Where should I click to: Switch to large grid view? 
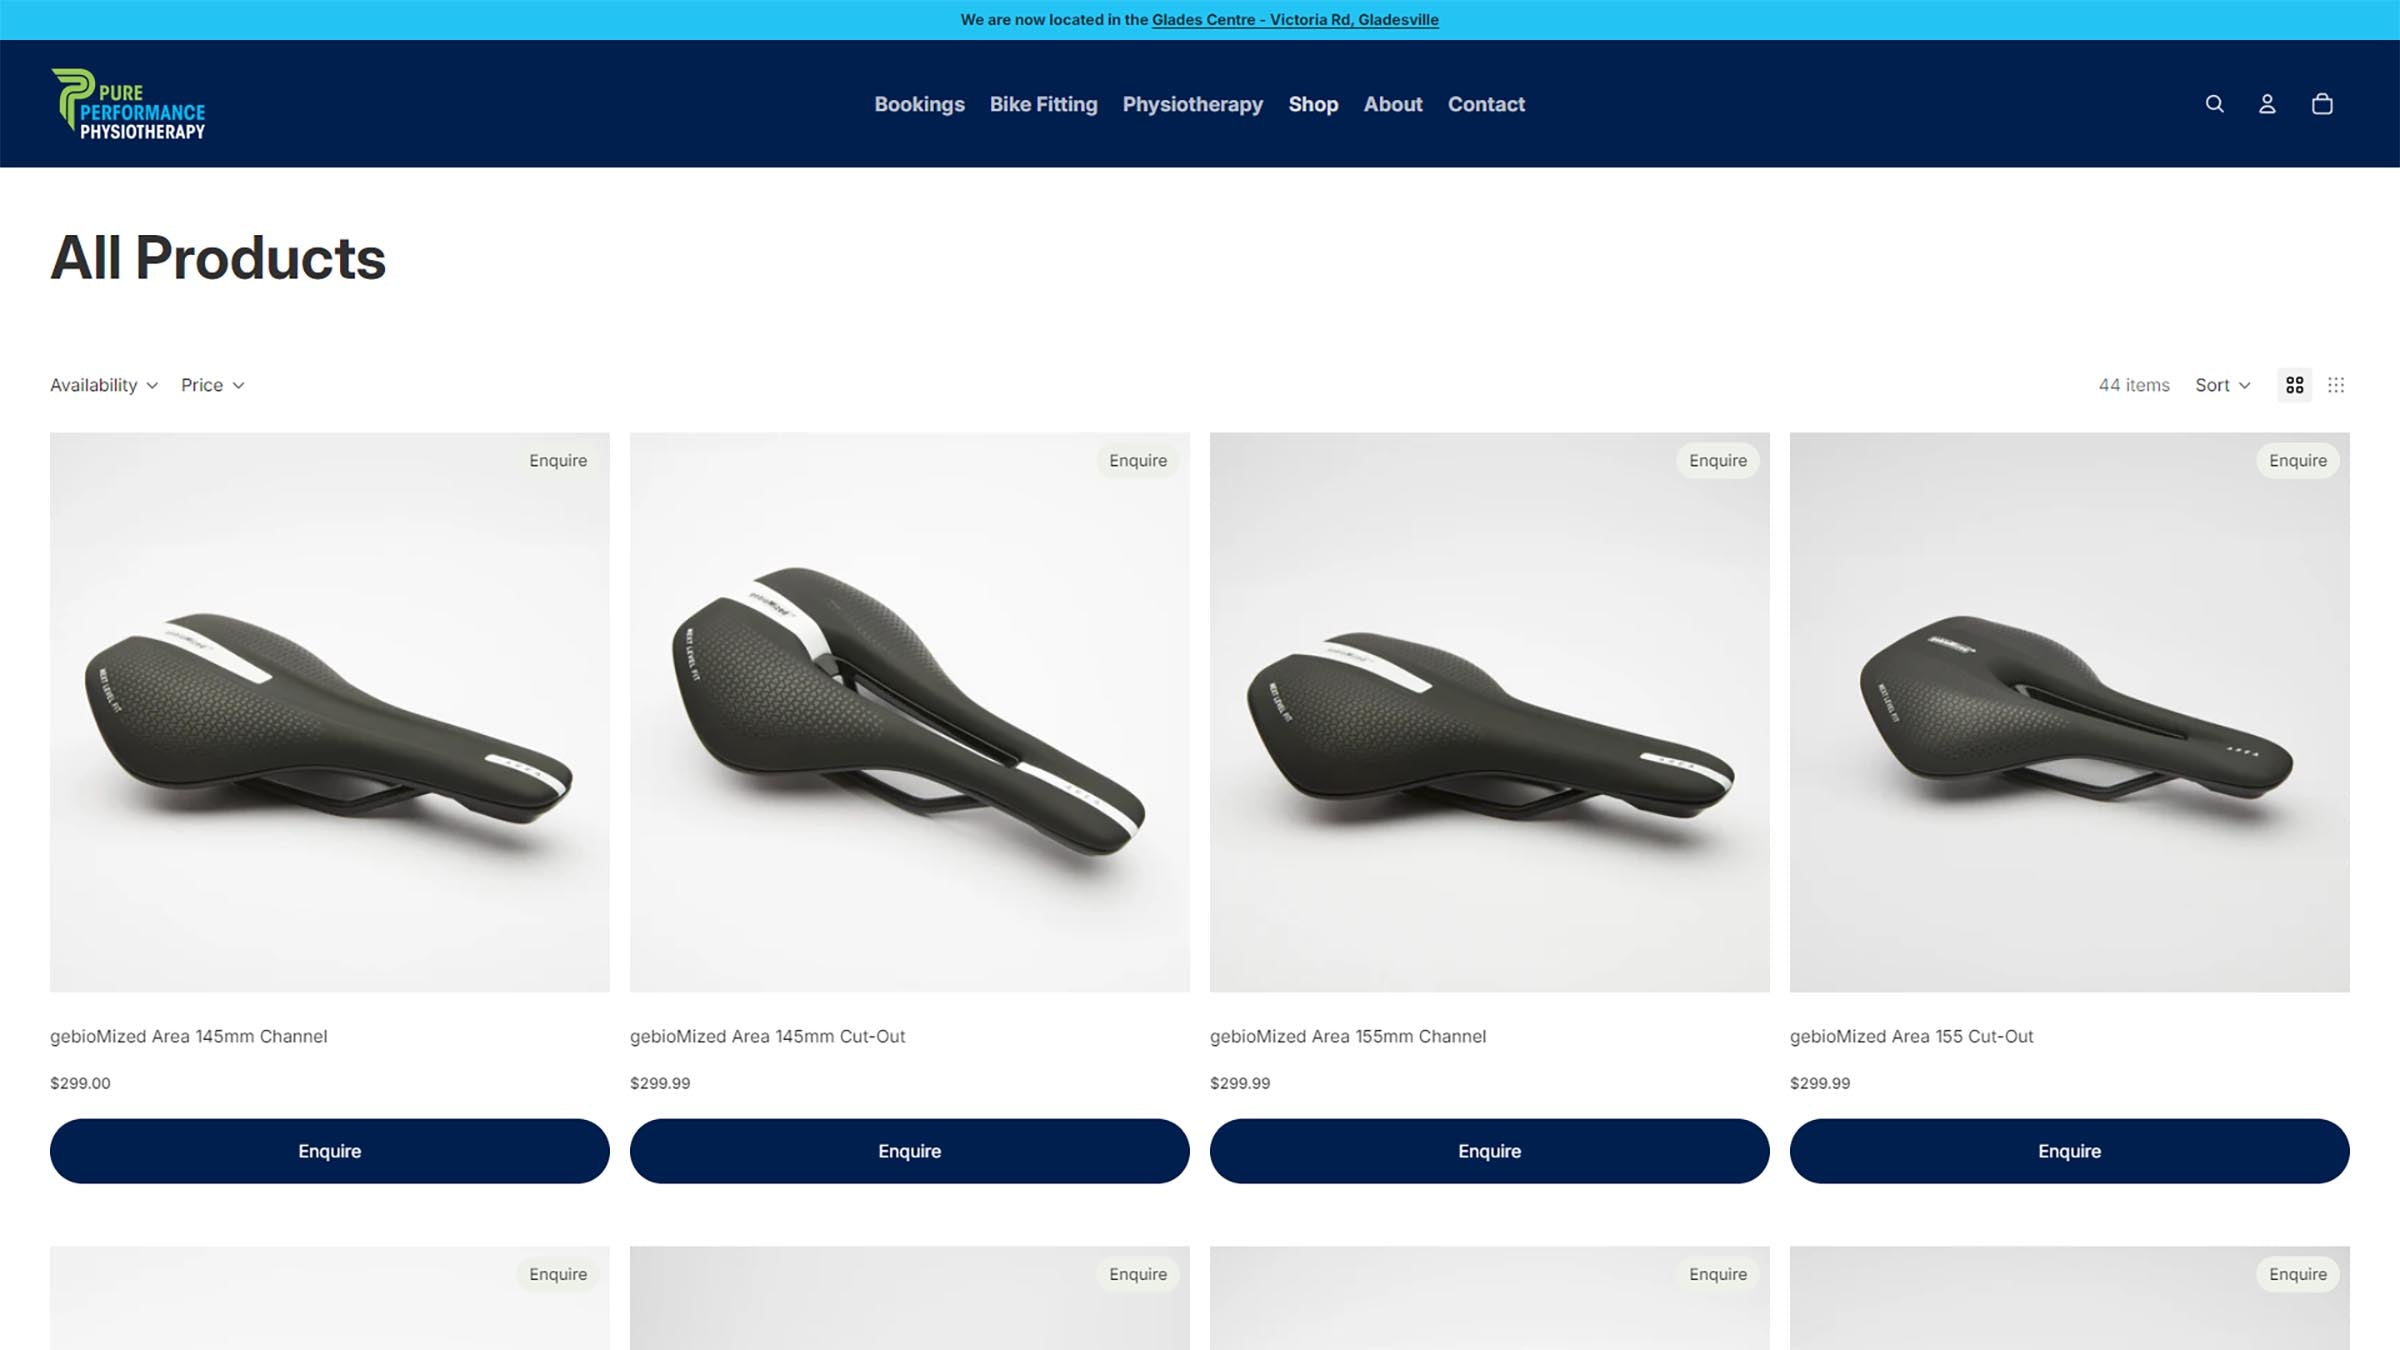point(2295,385)
